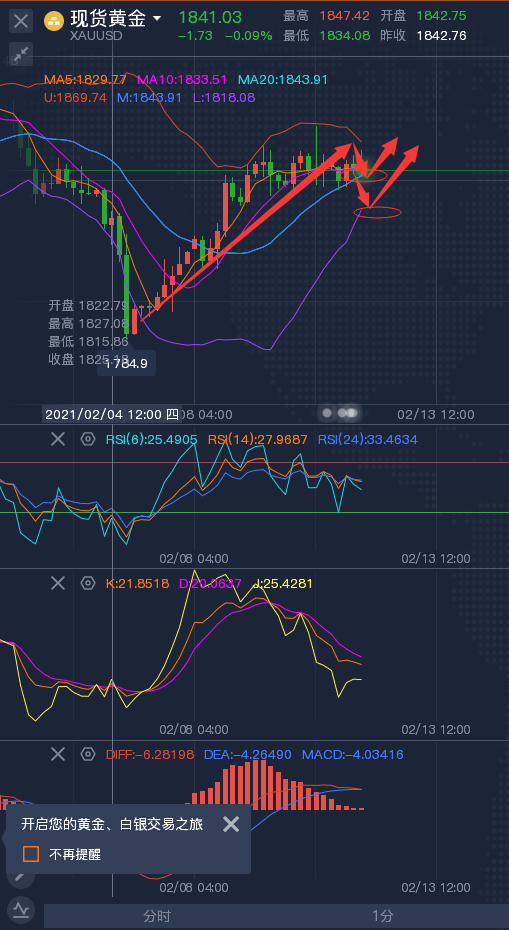509x930 pixels.
Task: Click the J:25.4281 label
Action: pyautogui.click(x=282, y=584)
